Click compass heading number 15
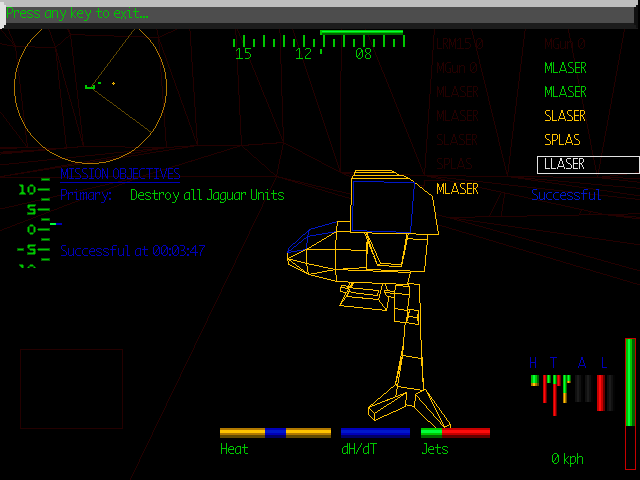The width and height of the screenshot is (640, 480). (243, 54)
